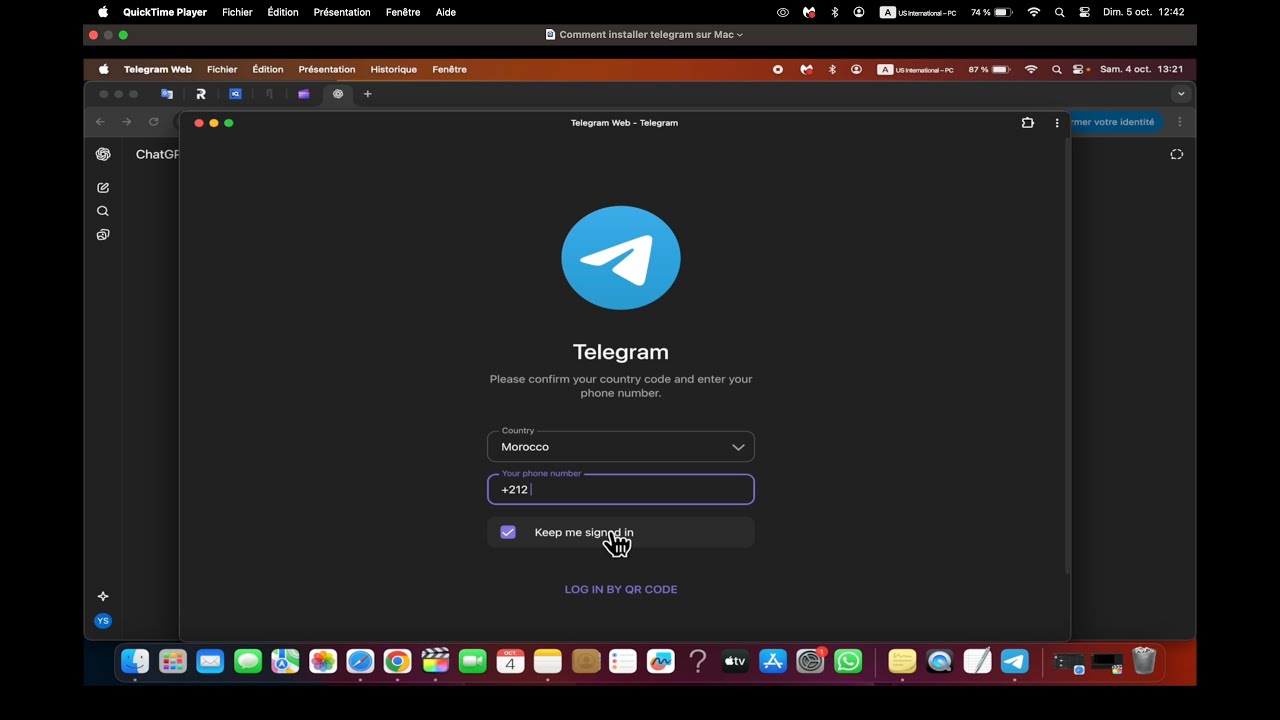The width and height of the screenshot is (1280, 720).
Task: Switch to the Google Translate browser tab
Action: tap(167, 94)
